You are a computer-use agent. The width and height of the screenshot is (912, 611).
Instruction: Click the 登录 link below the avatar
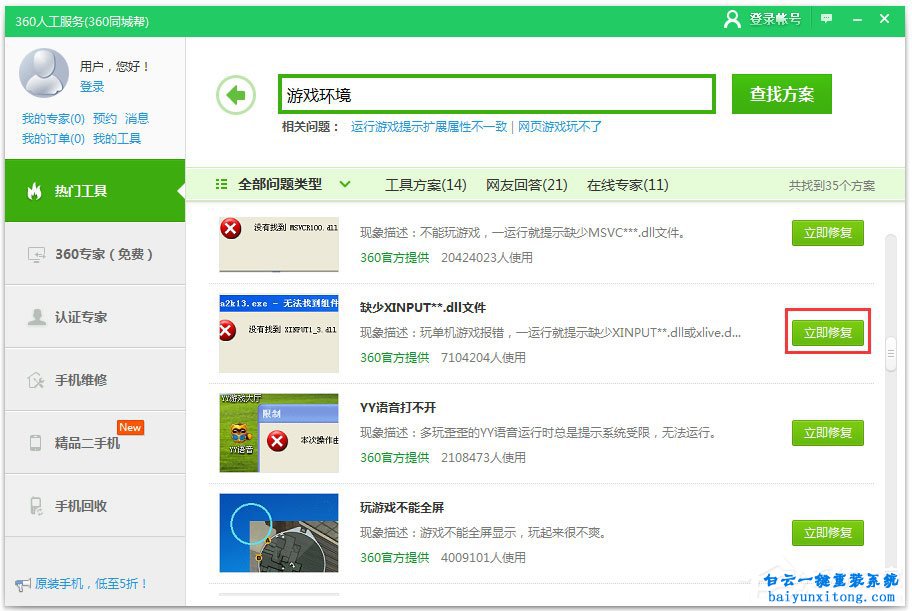point(92,86)
